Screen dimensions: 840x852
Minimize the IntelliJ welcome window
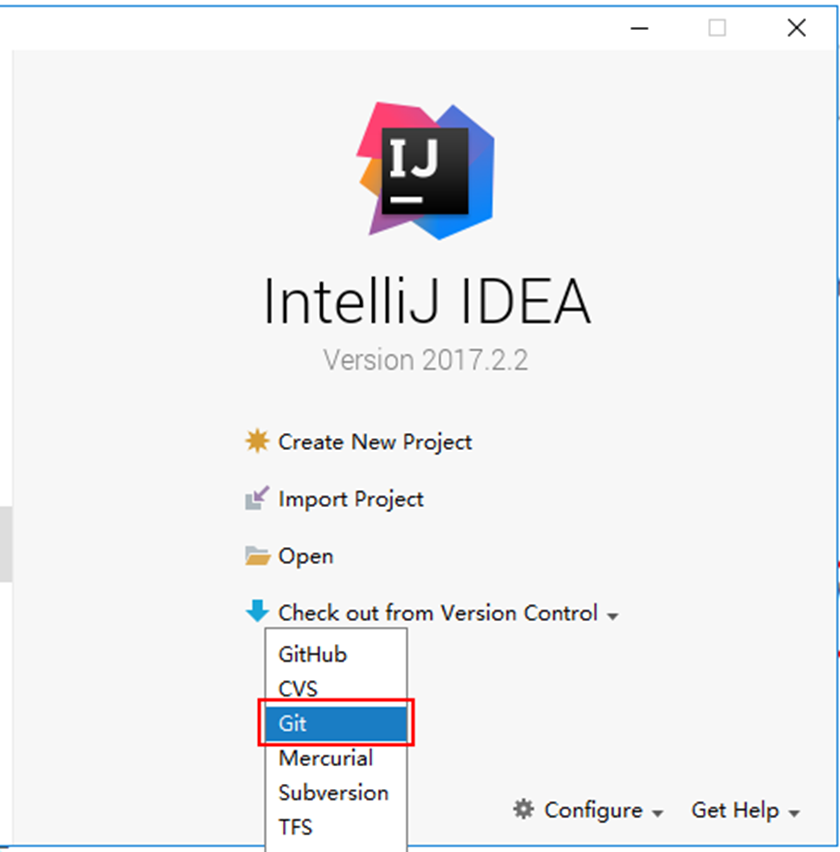click(640, 28)
